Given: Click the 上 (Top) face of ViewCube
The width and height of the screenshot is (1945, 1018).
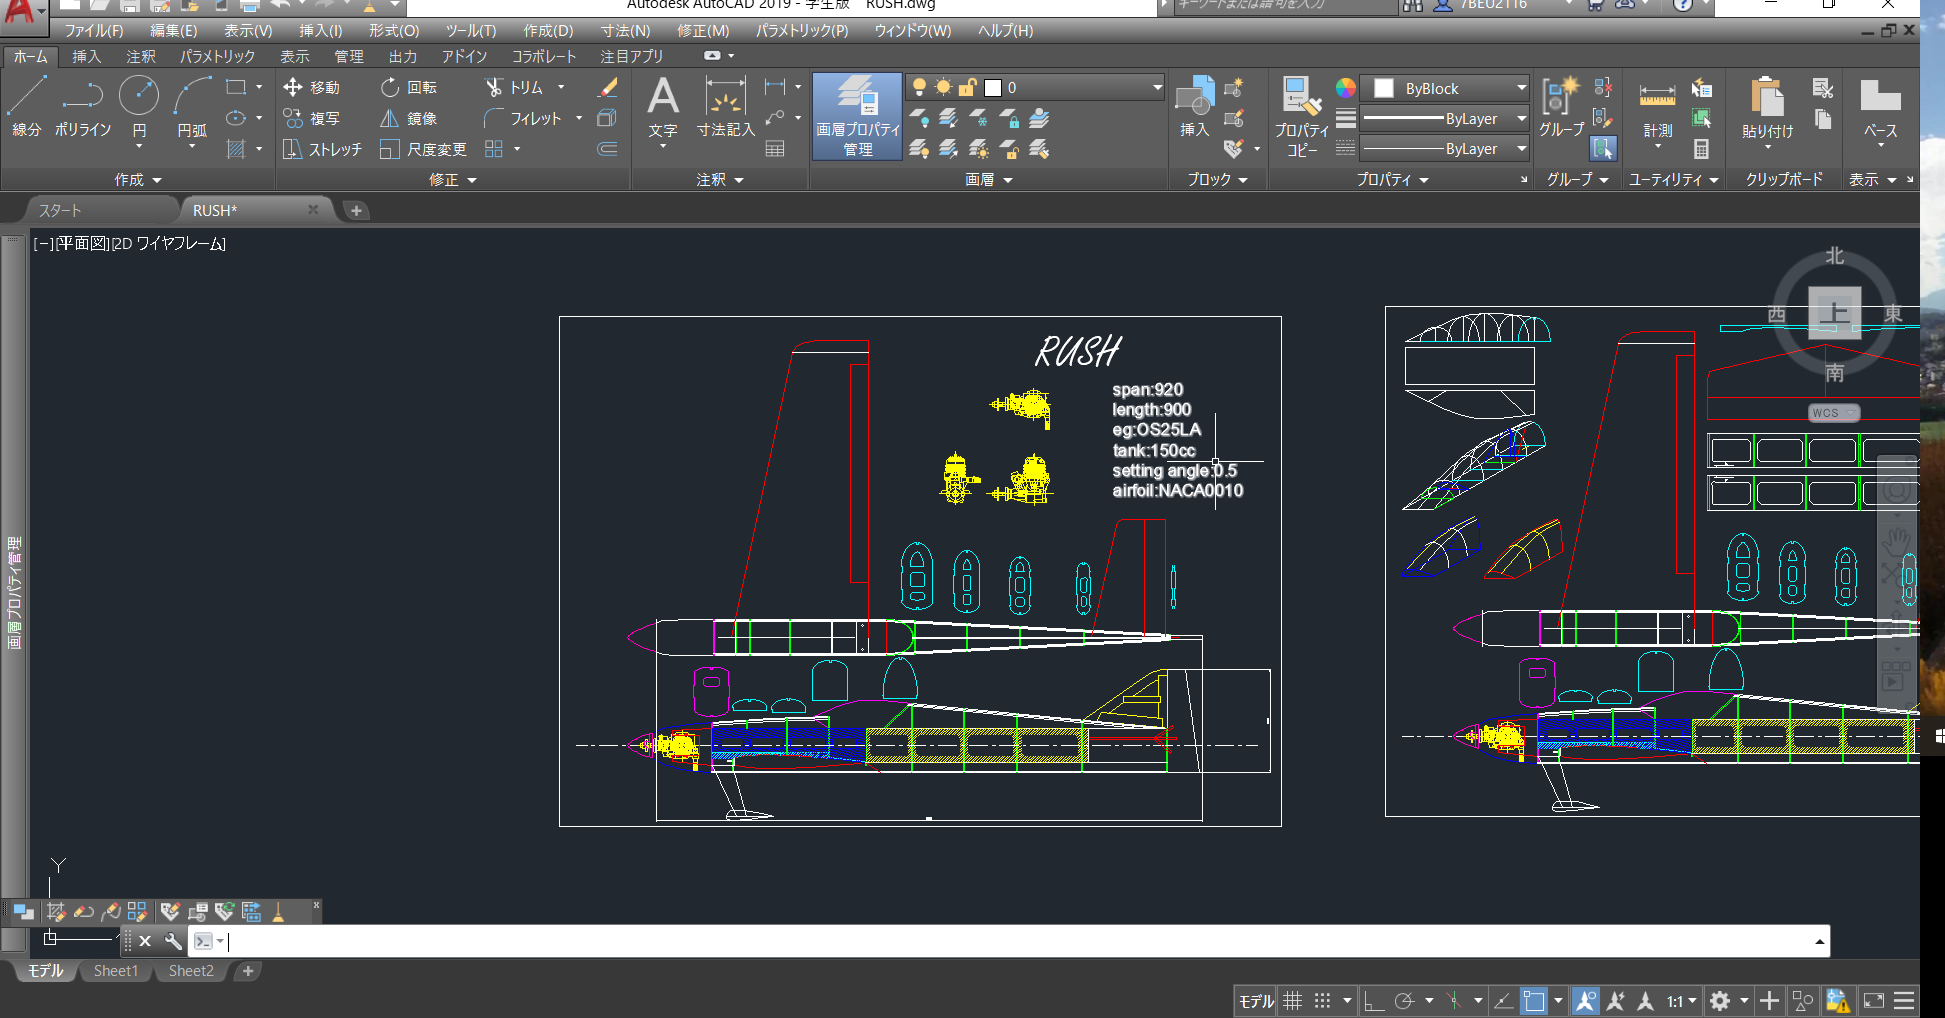Looking at the screenshot, I should (1834, 313).
